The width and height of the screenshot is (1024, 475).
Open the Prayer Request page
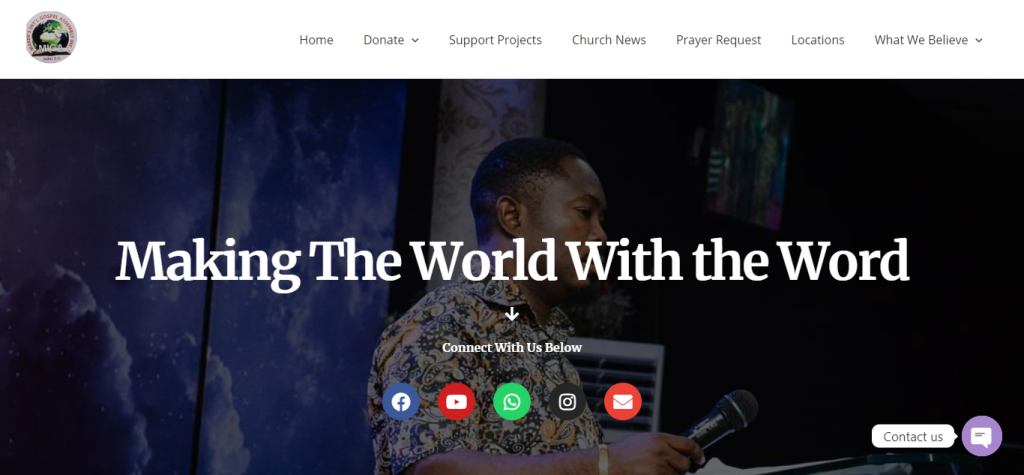pos(718,40)
